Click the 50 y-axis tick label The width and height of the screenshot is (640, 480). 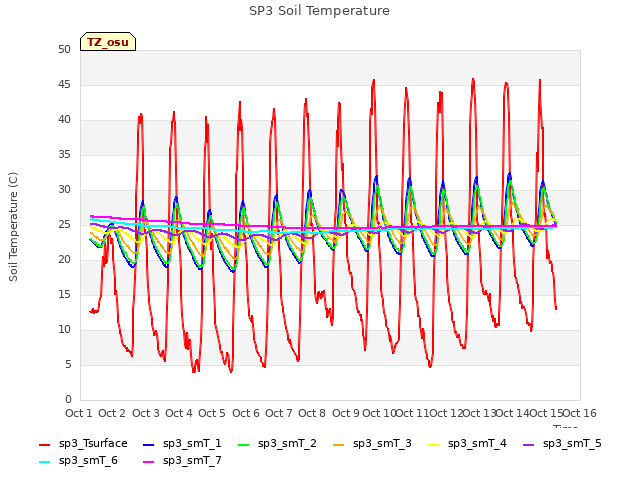tap(64, 49)
